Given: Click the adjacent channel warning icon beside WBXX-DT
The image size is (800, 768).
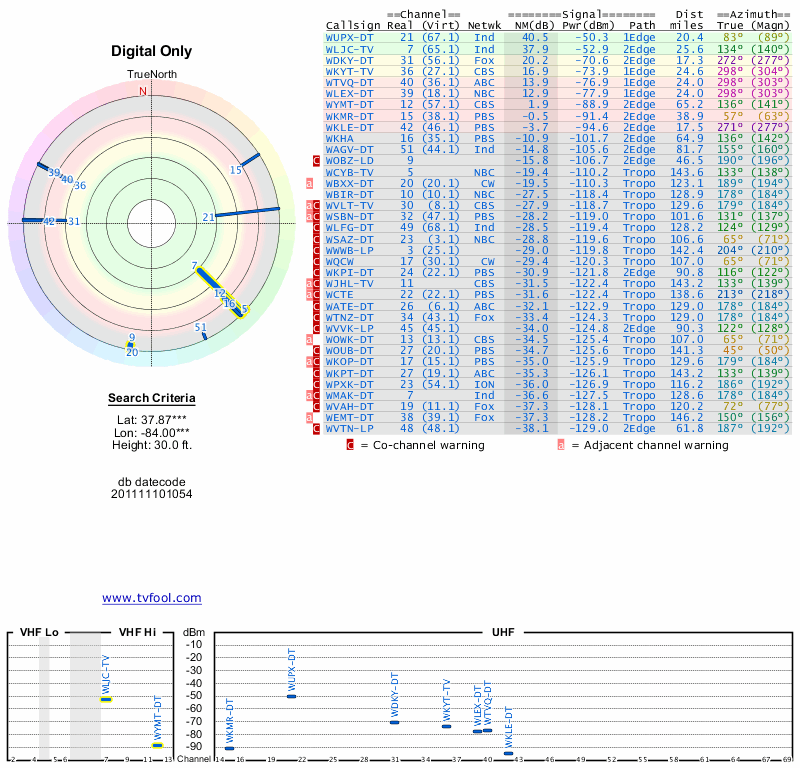Looking at the screenshot, I should pyautogui.click(x=310, y=183).
